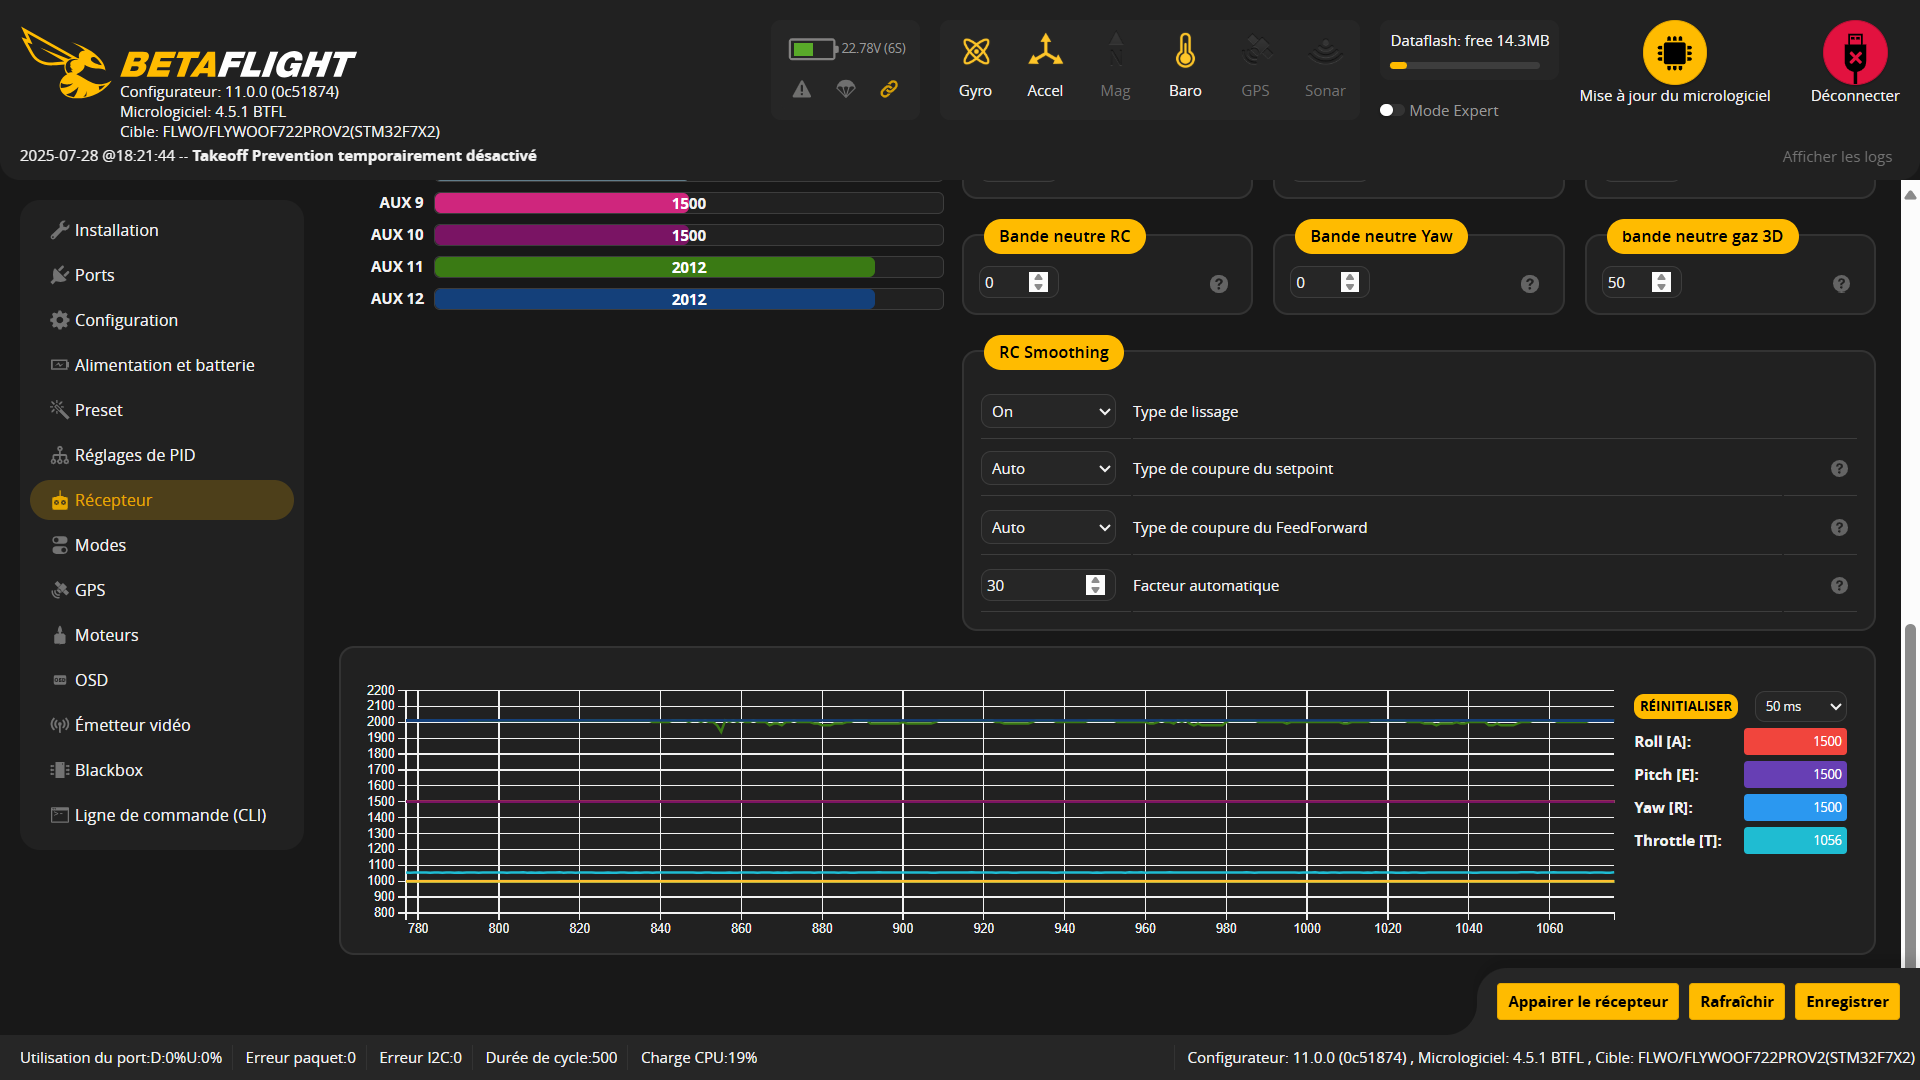Click the Baro thermometer icon

coord(1185,51)
